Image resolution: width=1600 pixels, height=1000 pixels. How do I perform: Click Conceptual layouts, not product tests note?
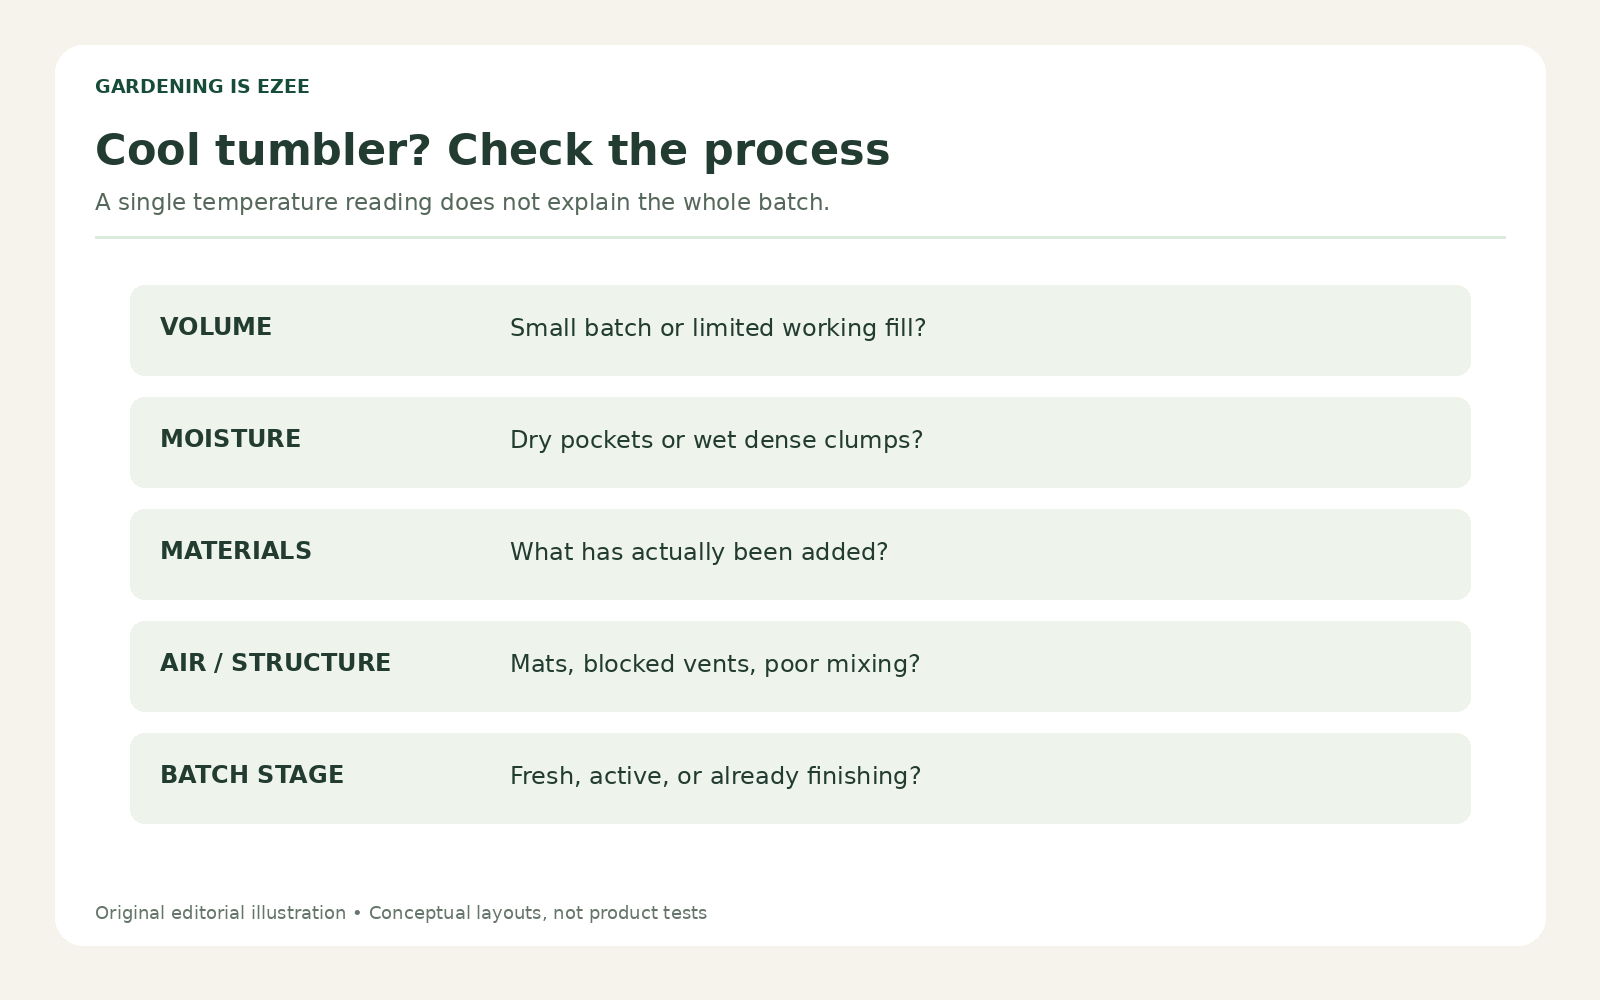pos(538,913)
